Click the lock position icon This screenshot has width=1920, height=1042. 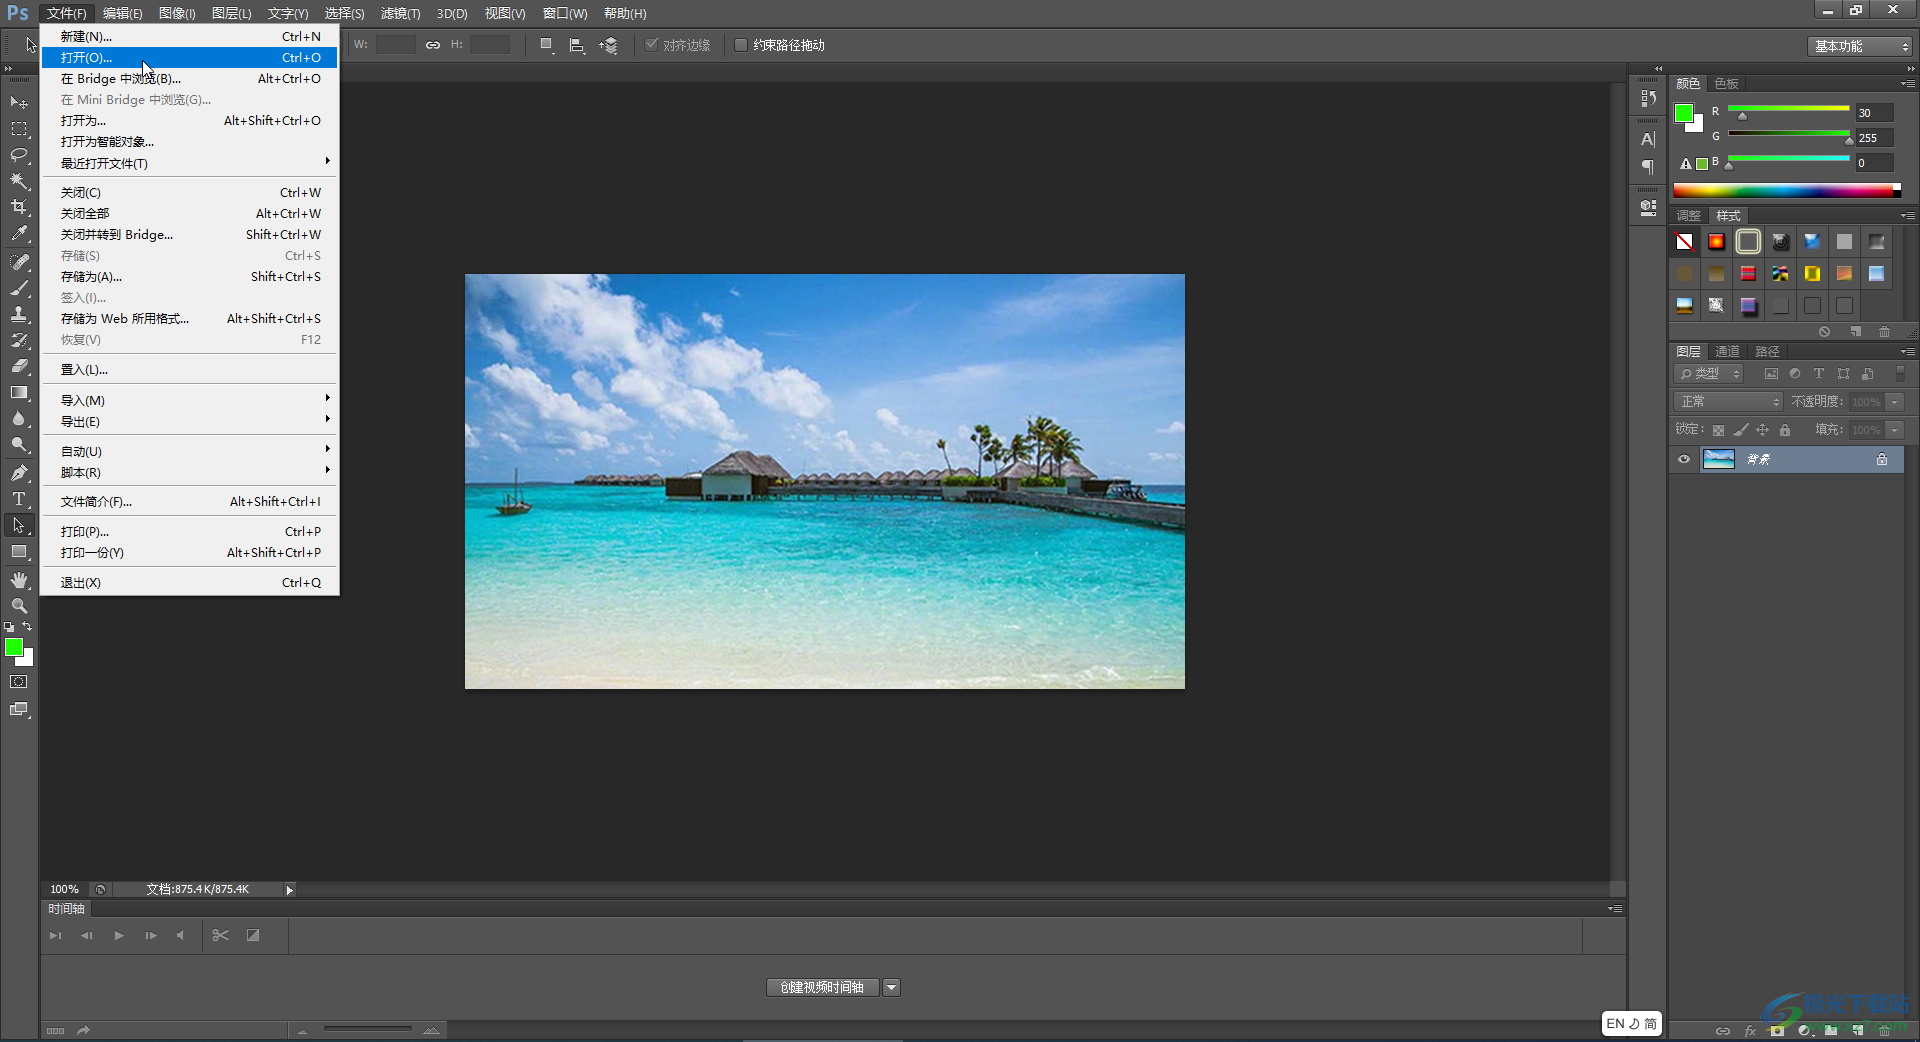click(x=1762, y=430)
